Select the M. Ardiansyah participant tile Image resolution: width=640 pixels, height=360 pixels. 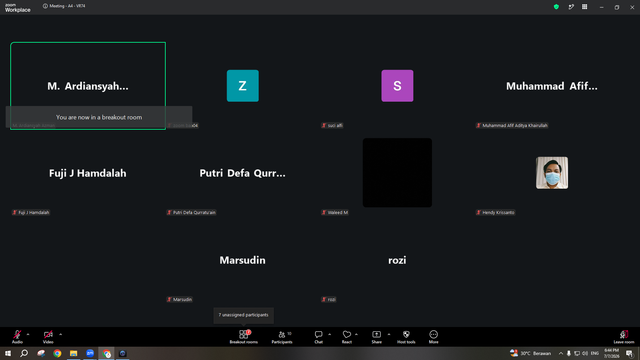(x=88, y=86)
